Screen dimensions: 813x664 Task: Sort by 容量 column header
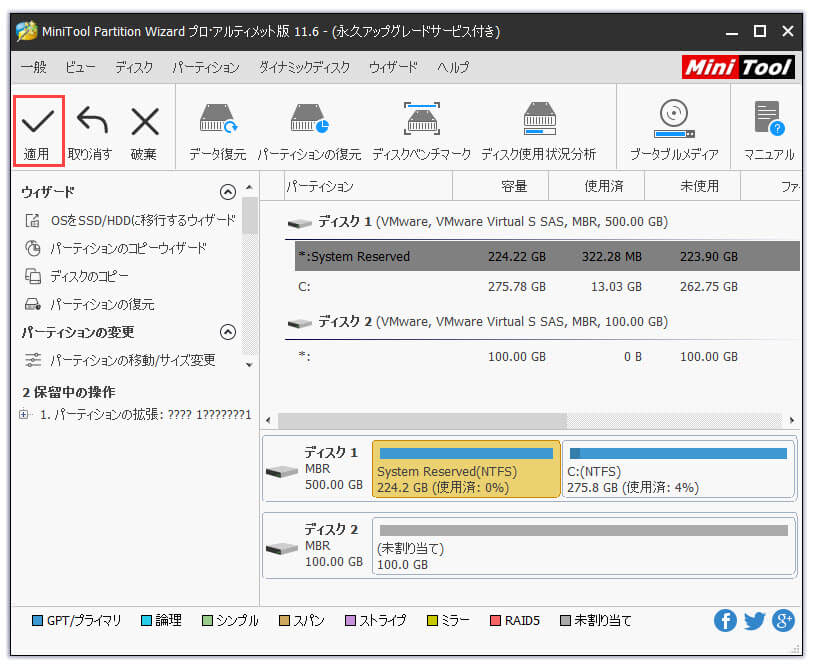500,186
